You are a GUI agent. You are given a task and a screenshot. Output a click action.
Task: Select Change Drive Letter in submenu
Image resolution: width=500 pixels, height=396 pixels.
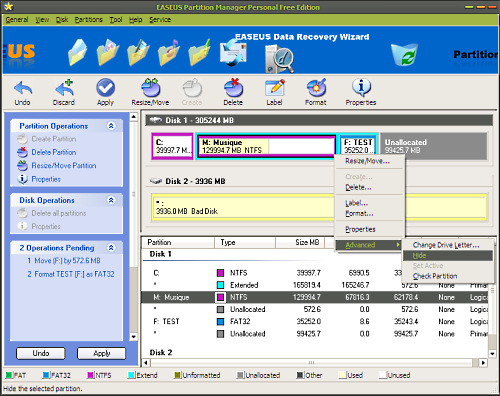click(448, 245)
